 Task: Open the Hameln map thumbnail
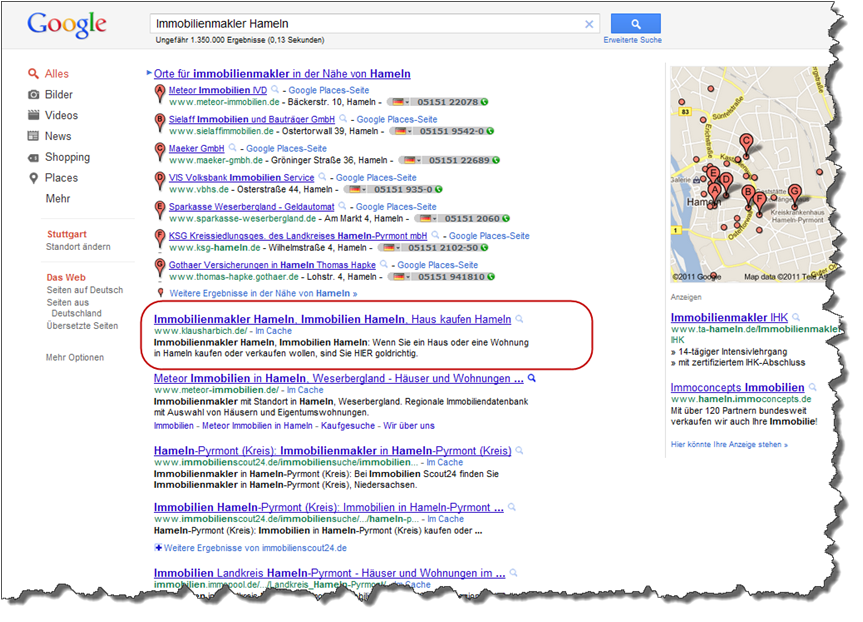750,174
